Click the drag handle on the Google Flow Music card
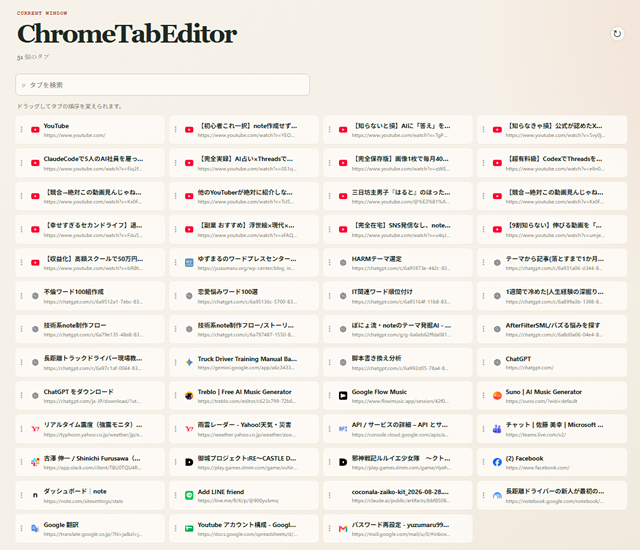The width and height of the screenshot is (640, 550). 329,395
